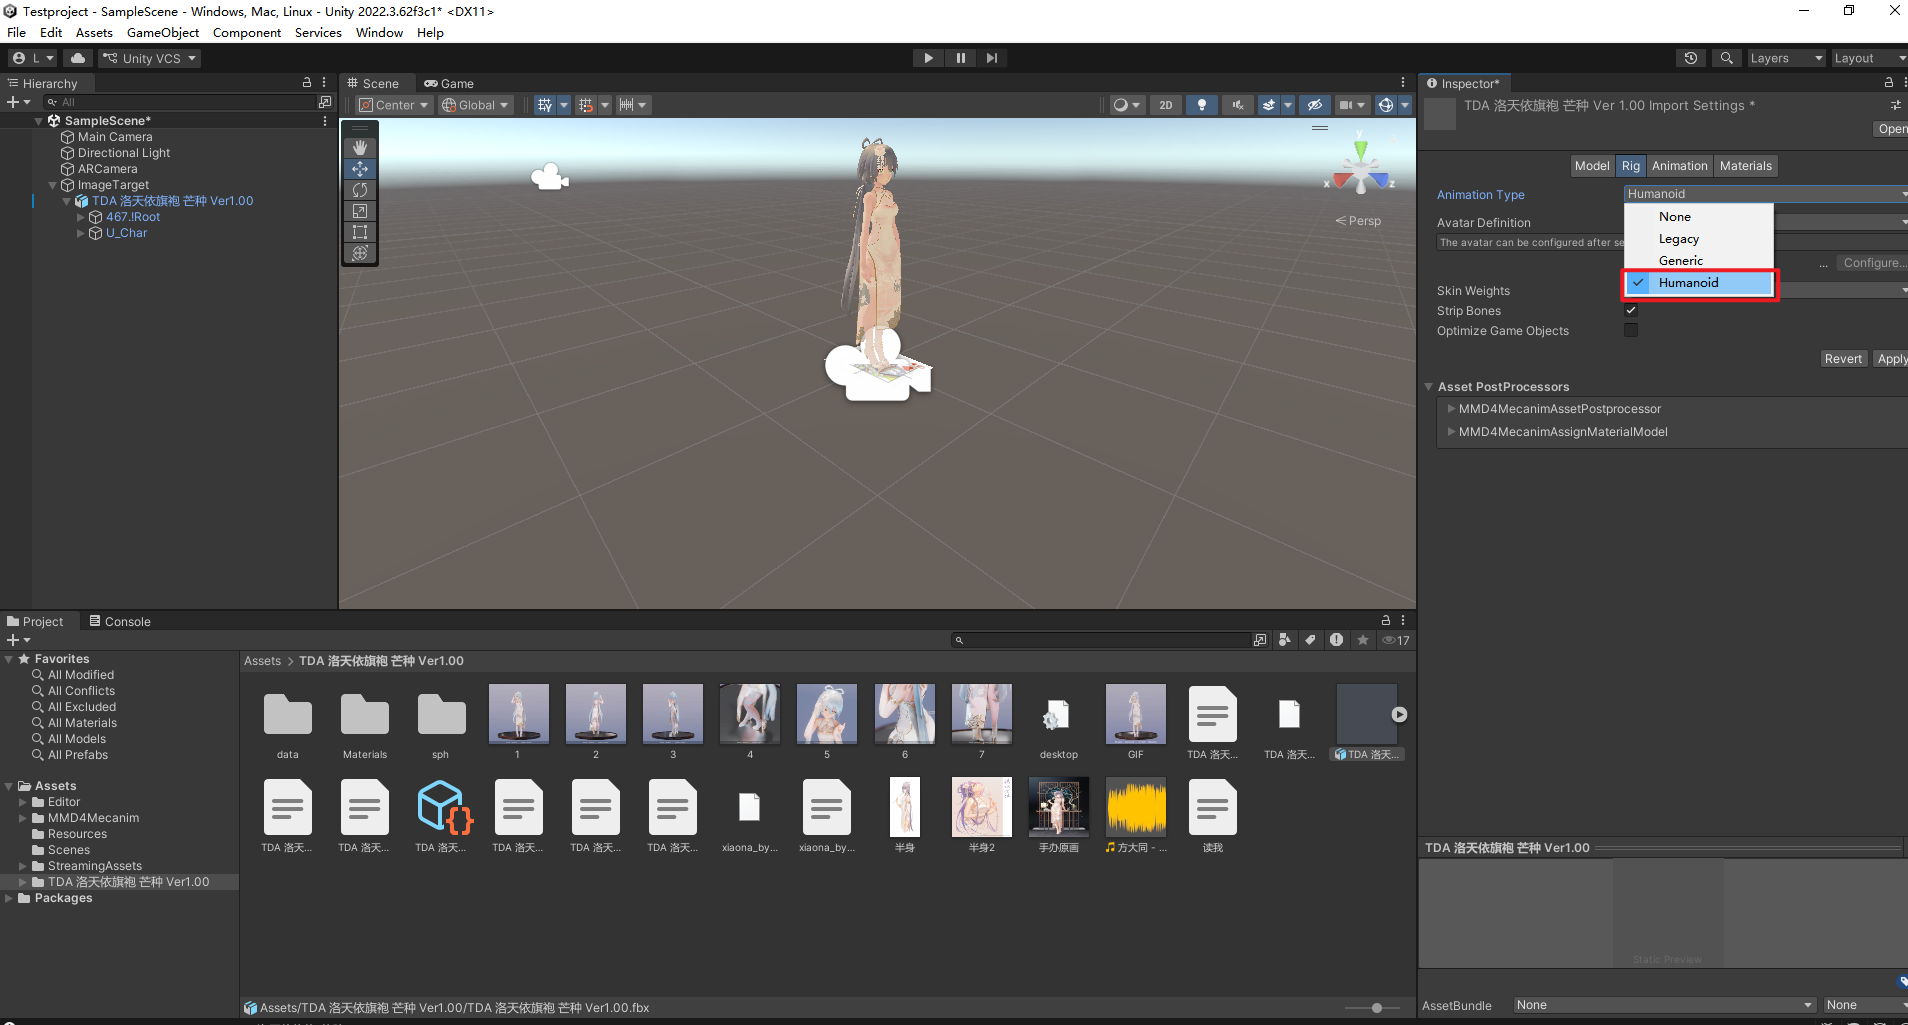Toggle hidden packages visibility count
This screenshot has width=1908, height=1025.
click(x=1395, y=640)
